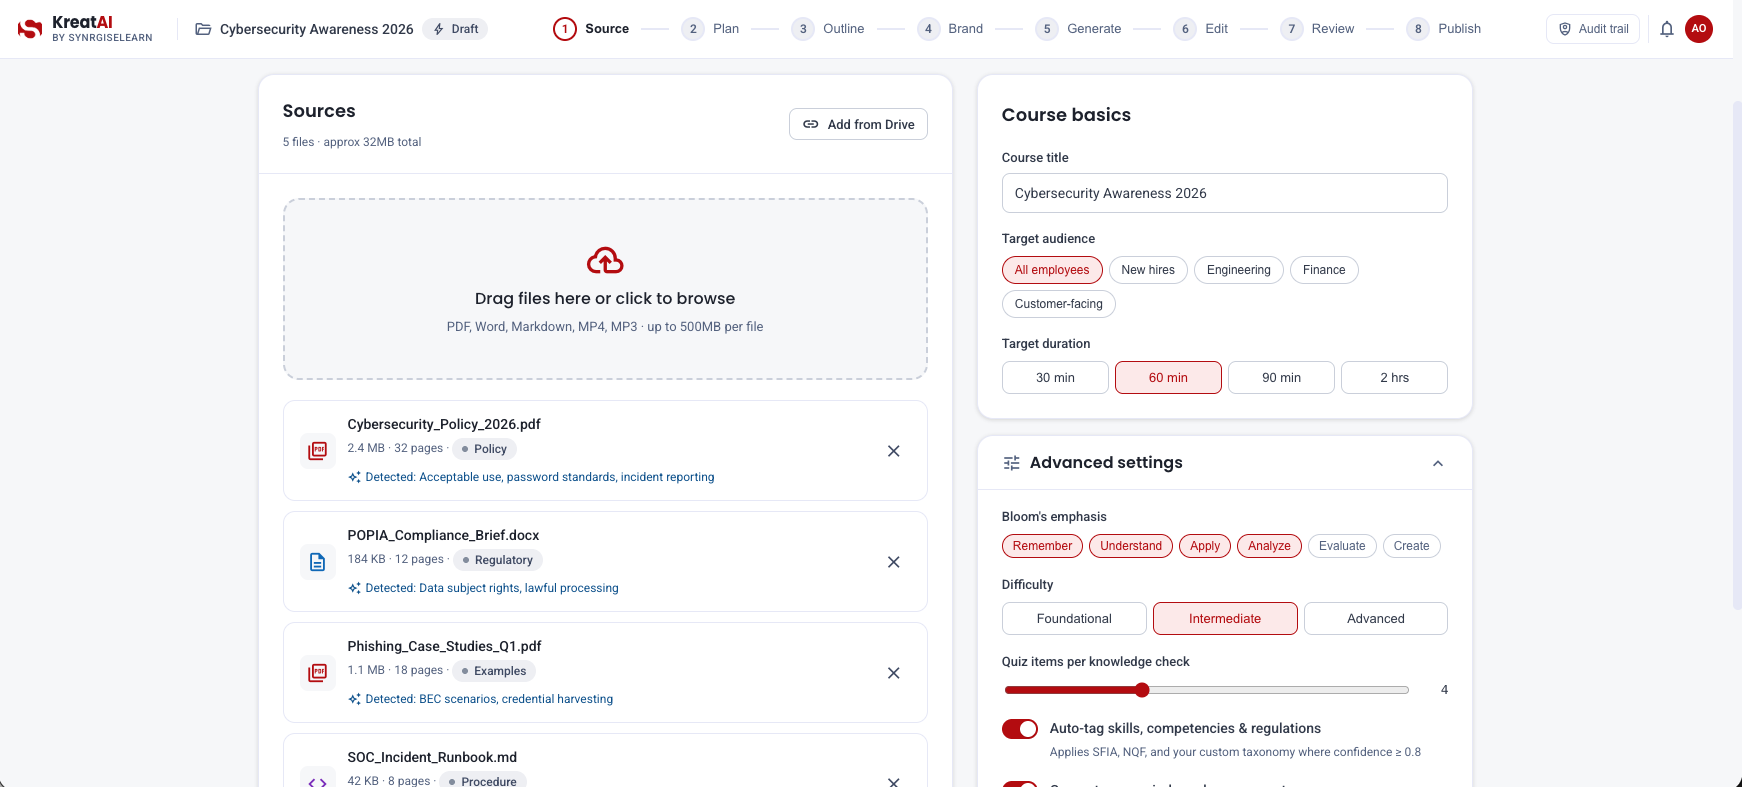Click the PDF icon for Cybersecurity_Policy_2026.pdf

click(x=318, y=451)
